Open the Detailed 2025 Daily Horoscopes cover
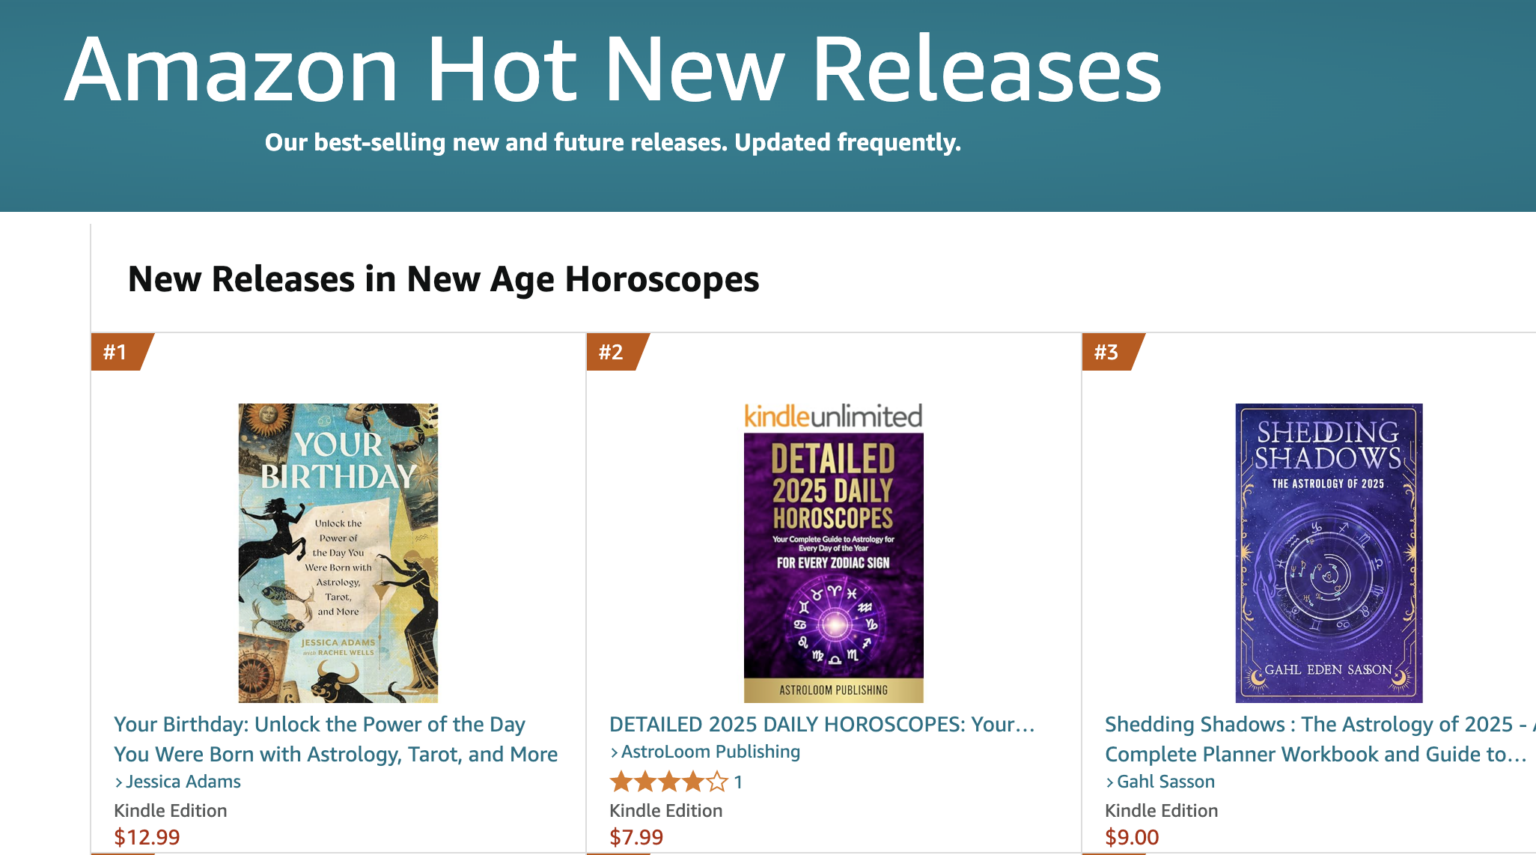 pos(833,567)
